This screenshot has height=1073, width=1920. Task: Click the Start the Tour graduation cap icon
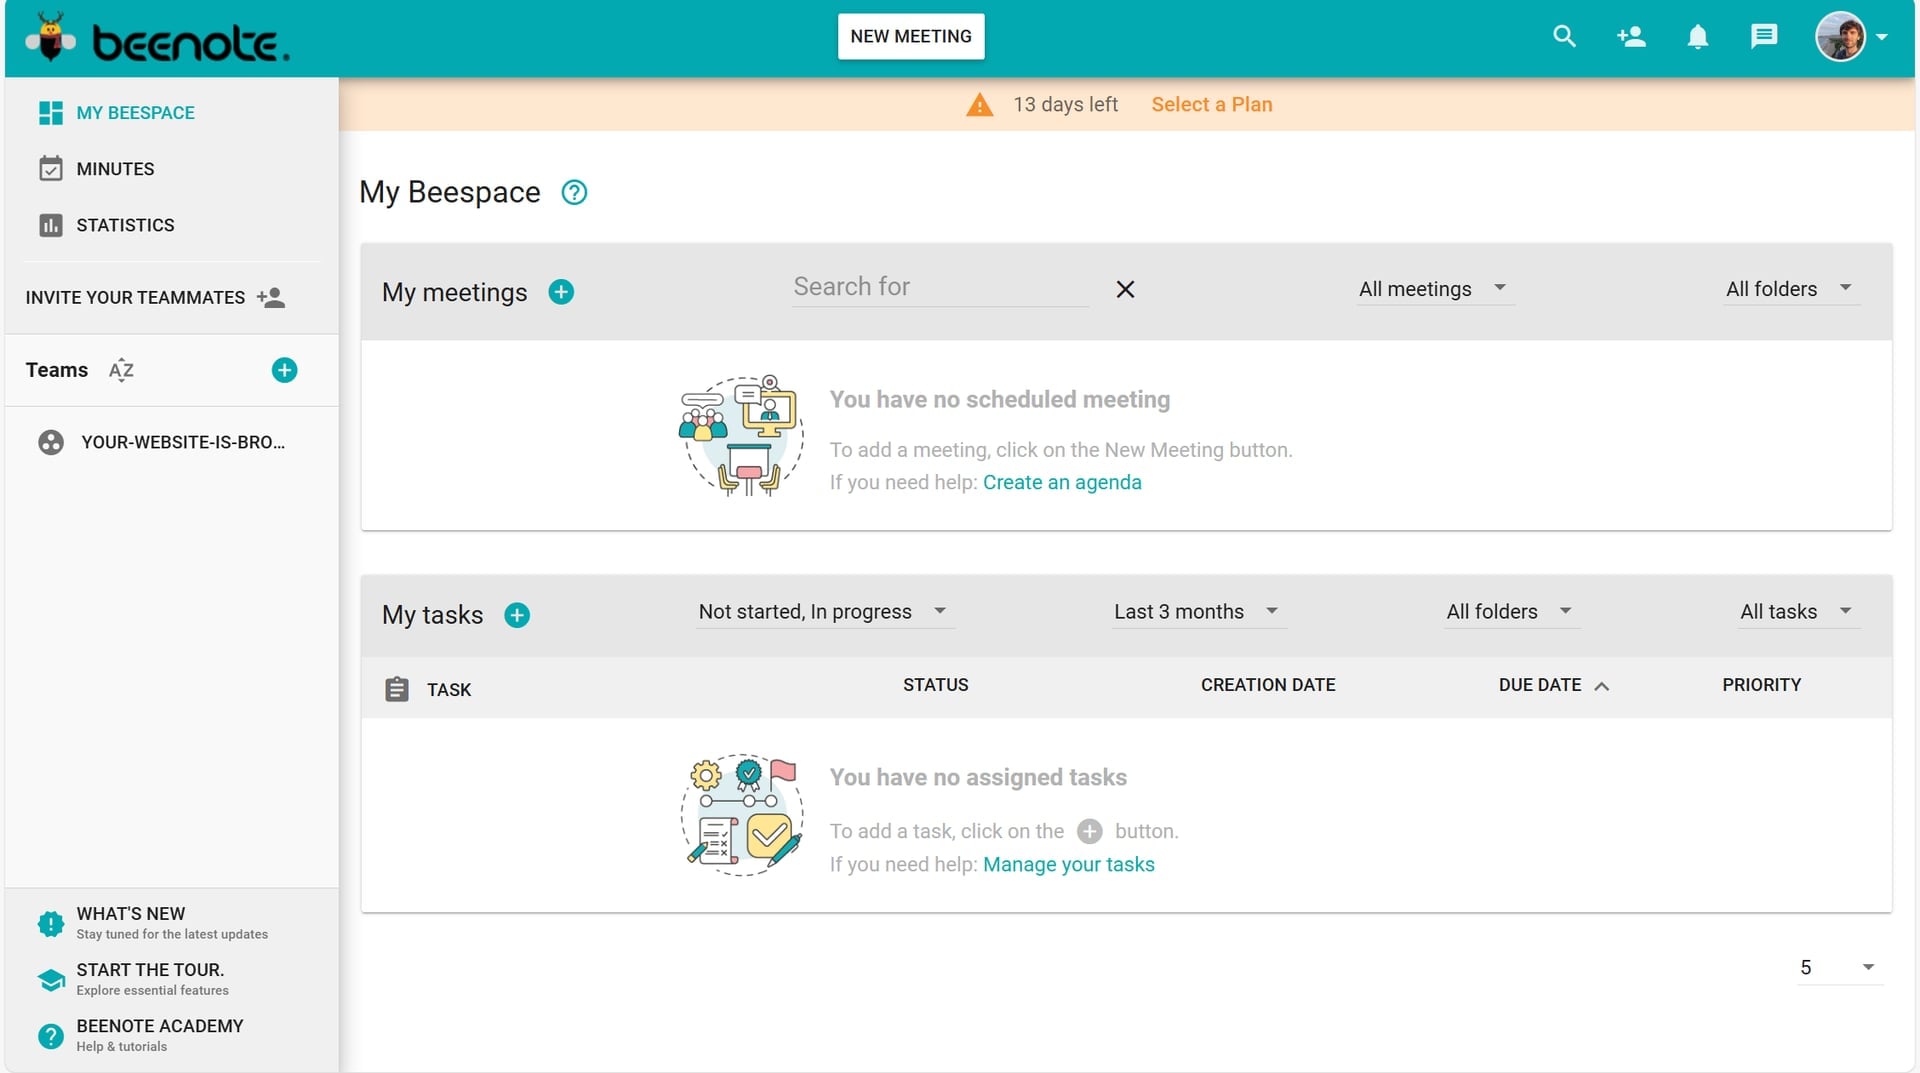click(x=51, y=979)
